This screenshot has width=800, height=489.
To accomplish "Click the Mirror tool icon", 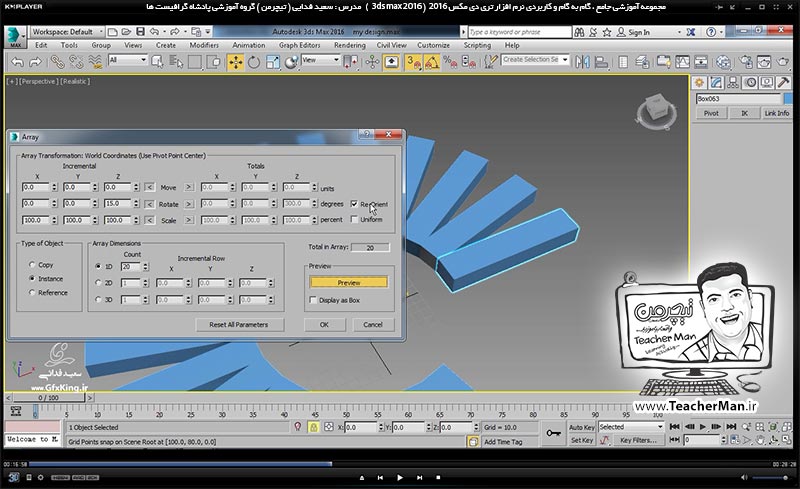I will 582,62.
